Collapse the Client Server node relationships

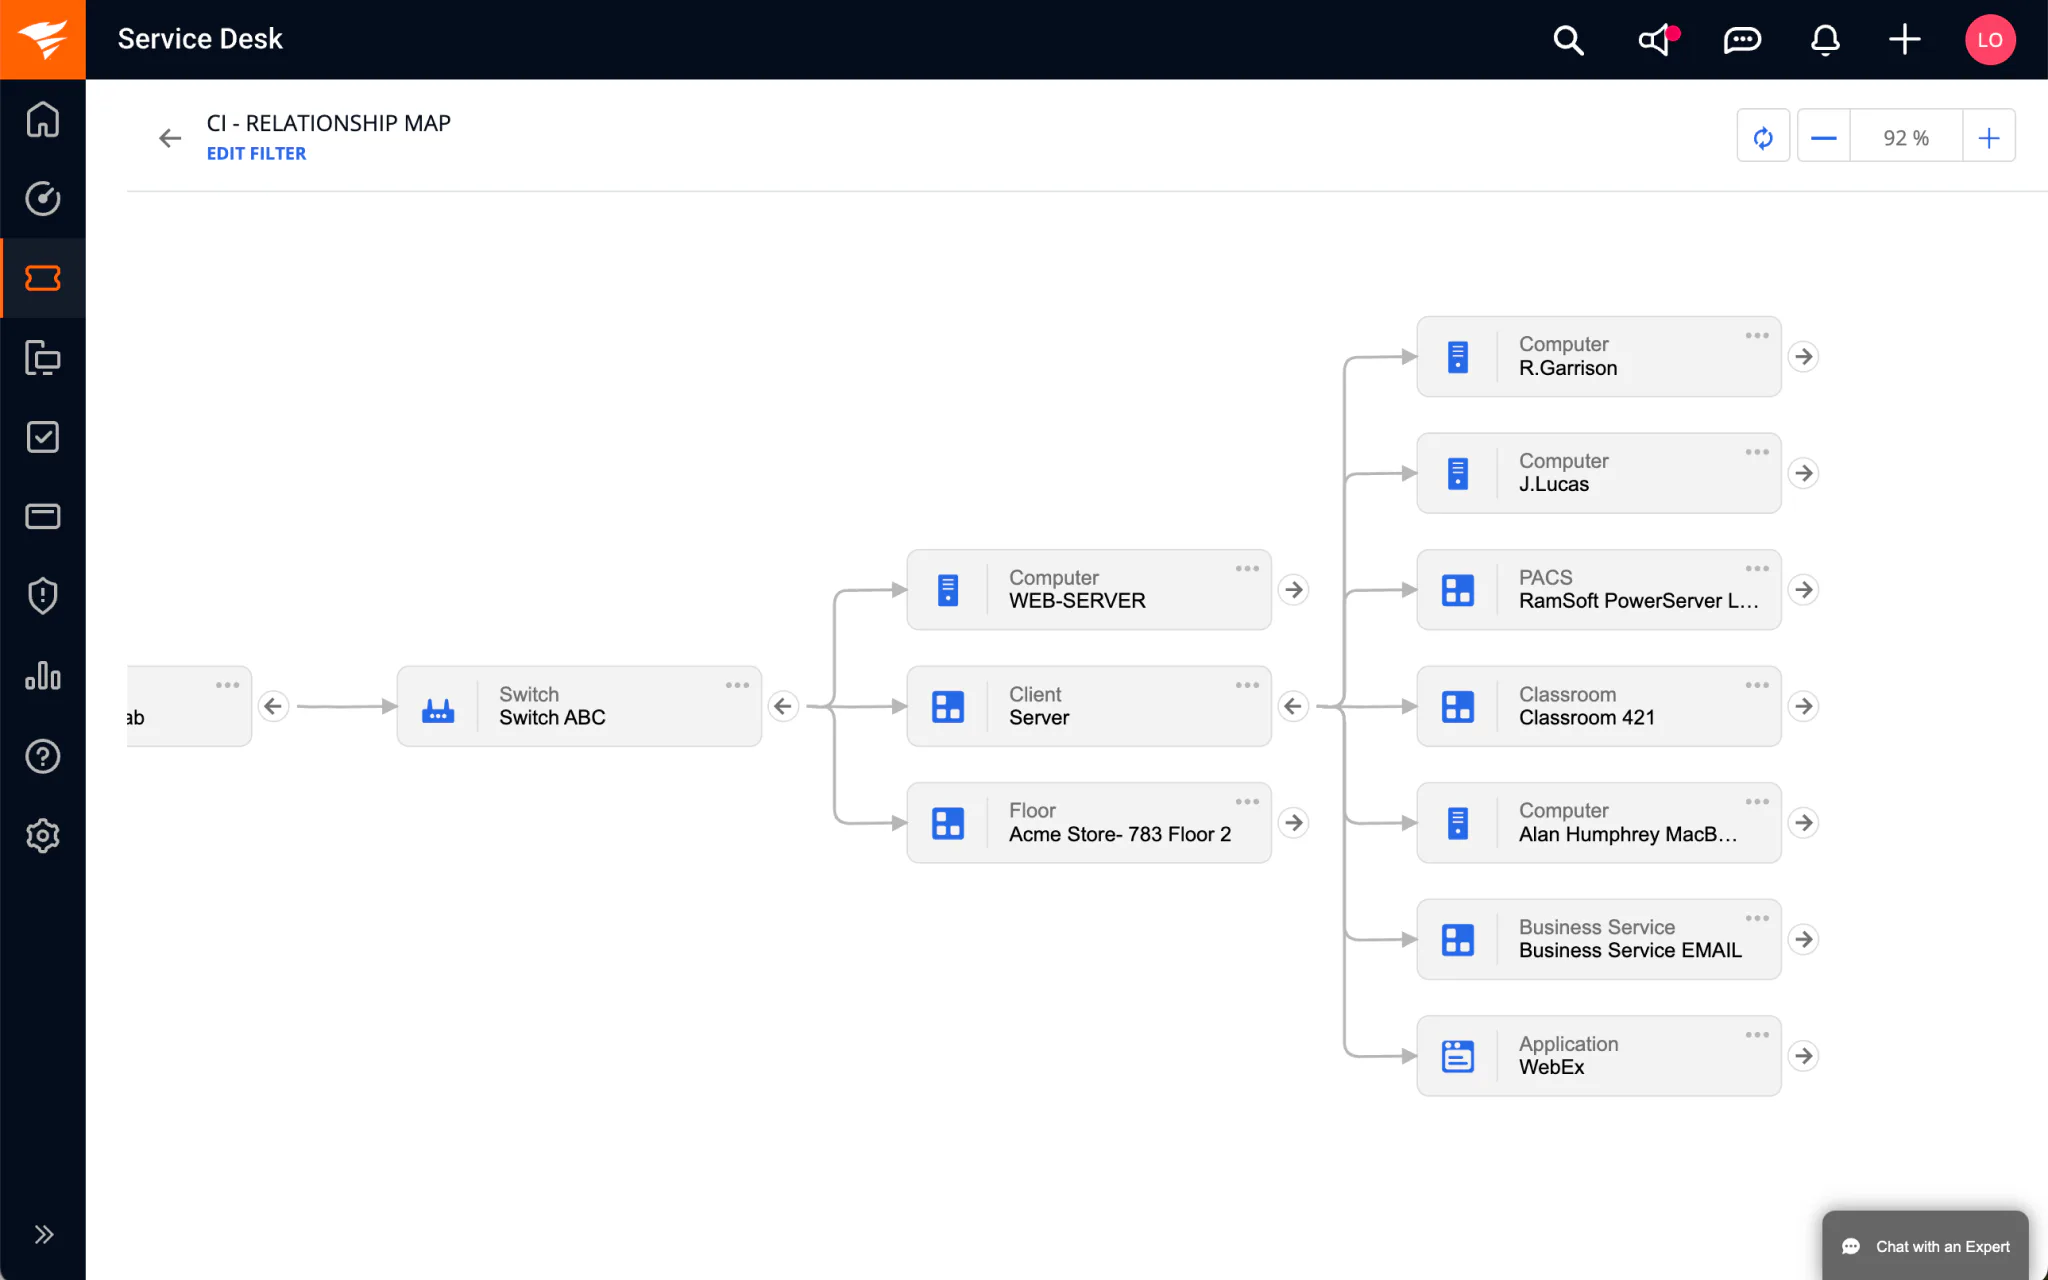pyautogui.click(x=1294, y=706)
